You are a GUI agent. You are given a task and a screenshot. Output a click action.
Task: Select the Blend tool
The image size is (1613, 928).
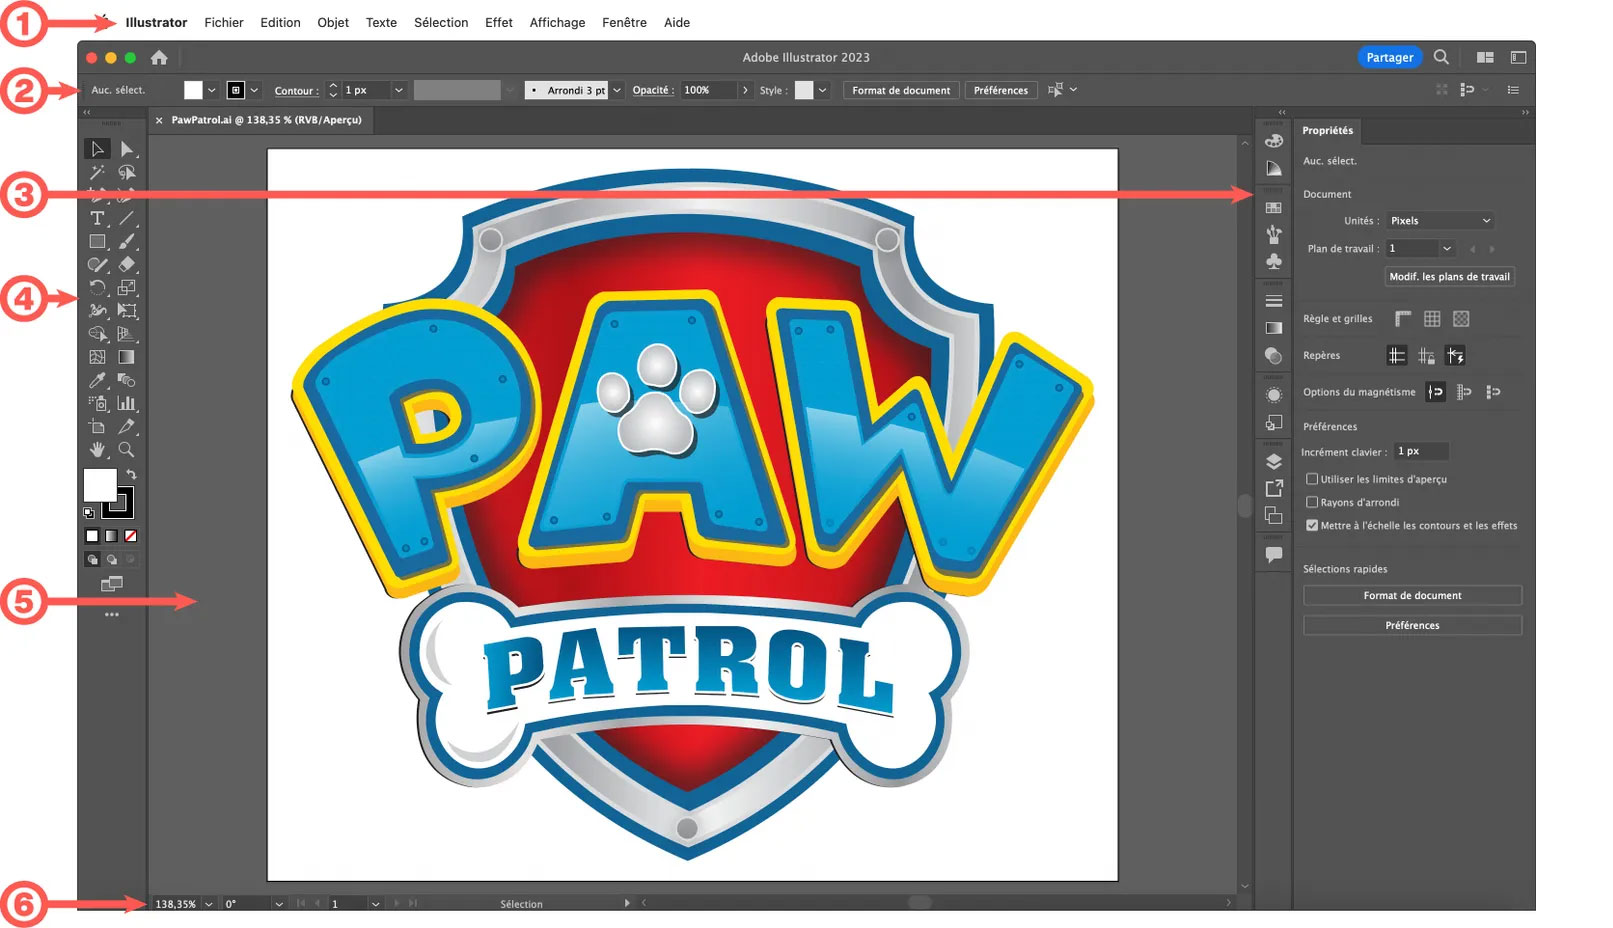tap(127, 380)
